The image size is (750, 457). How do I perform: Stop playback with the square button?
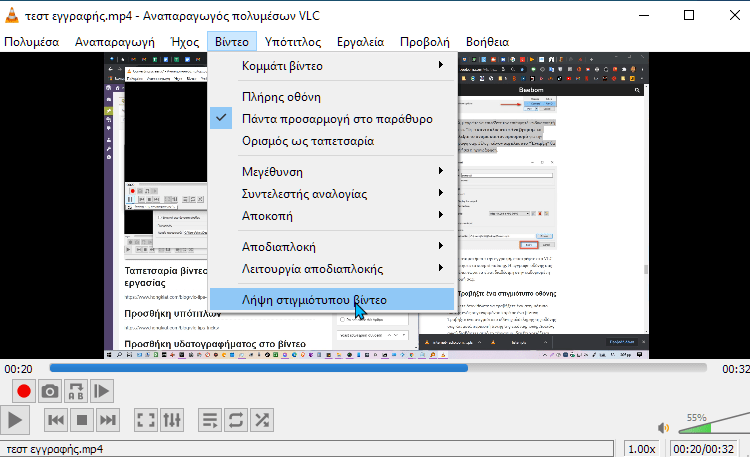coord(82,421)
